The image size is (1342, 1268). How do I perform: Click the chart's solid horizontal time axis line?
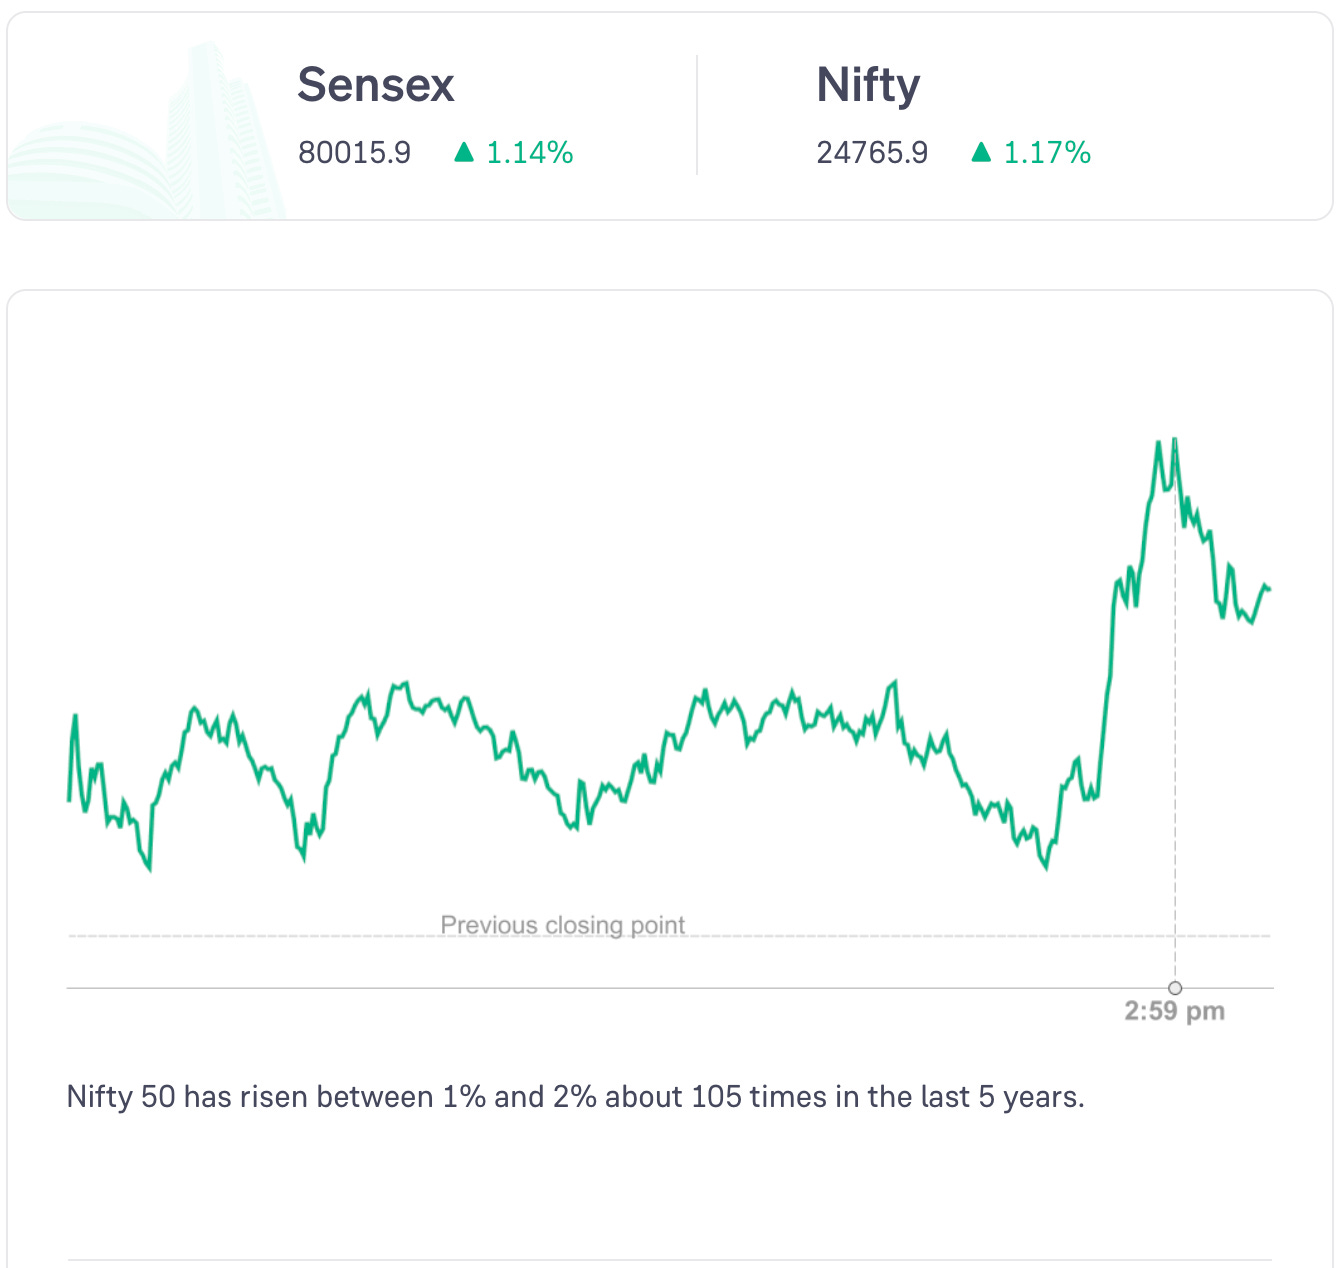pos(600,988)
